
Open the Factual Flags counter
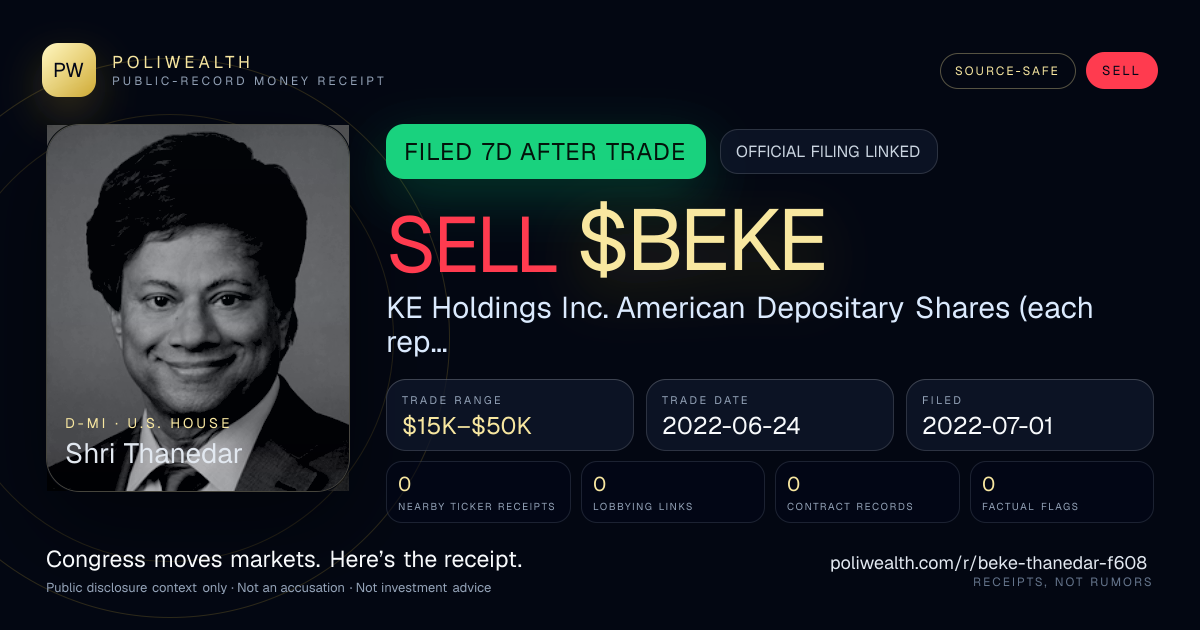pyautogui.click(x=1061, y=492)
